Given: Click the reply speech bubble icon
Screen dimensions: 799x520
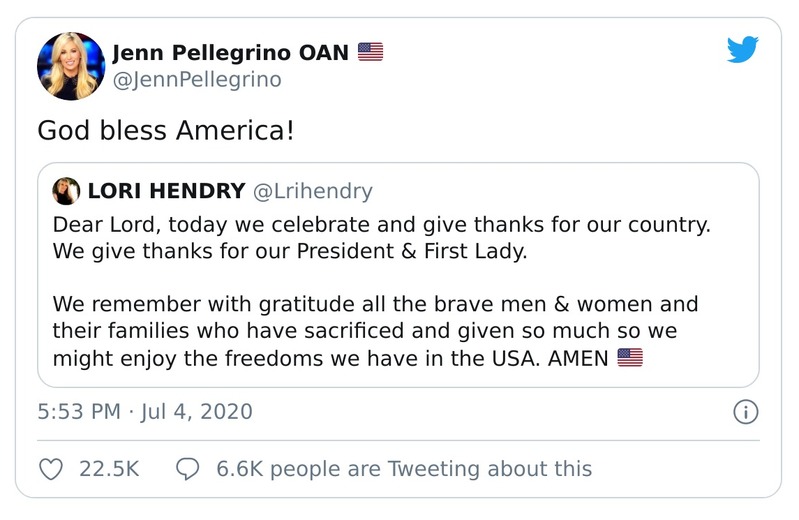Looking at the screenshot, I should coord(188,468).
